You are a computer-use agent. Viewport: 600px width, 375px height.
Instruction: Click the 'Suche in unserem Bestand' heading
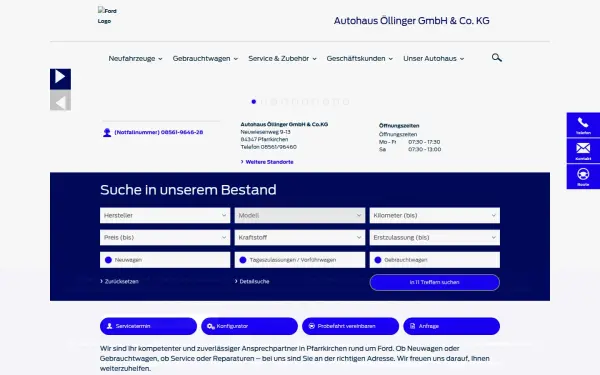coord(188,190)
